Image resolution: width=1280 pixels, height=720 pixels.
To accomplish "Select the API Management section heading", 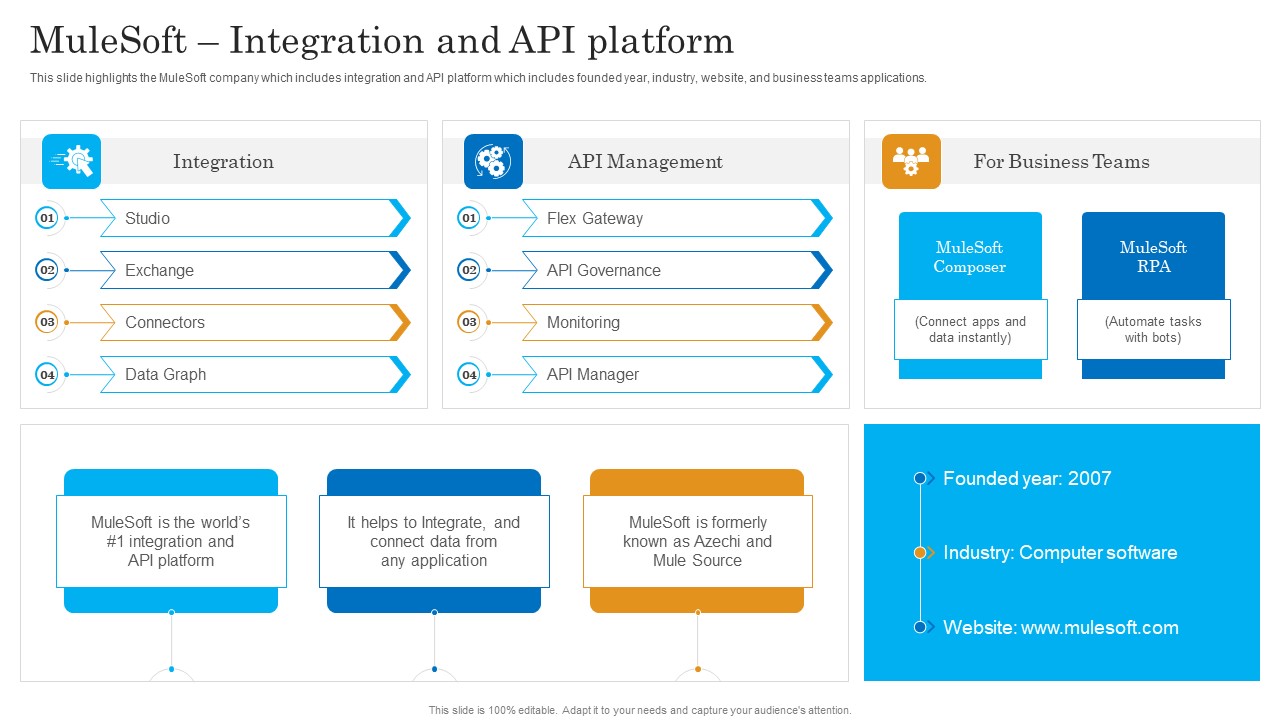I will coord(645,161).
